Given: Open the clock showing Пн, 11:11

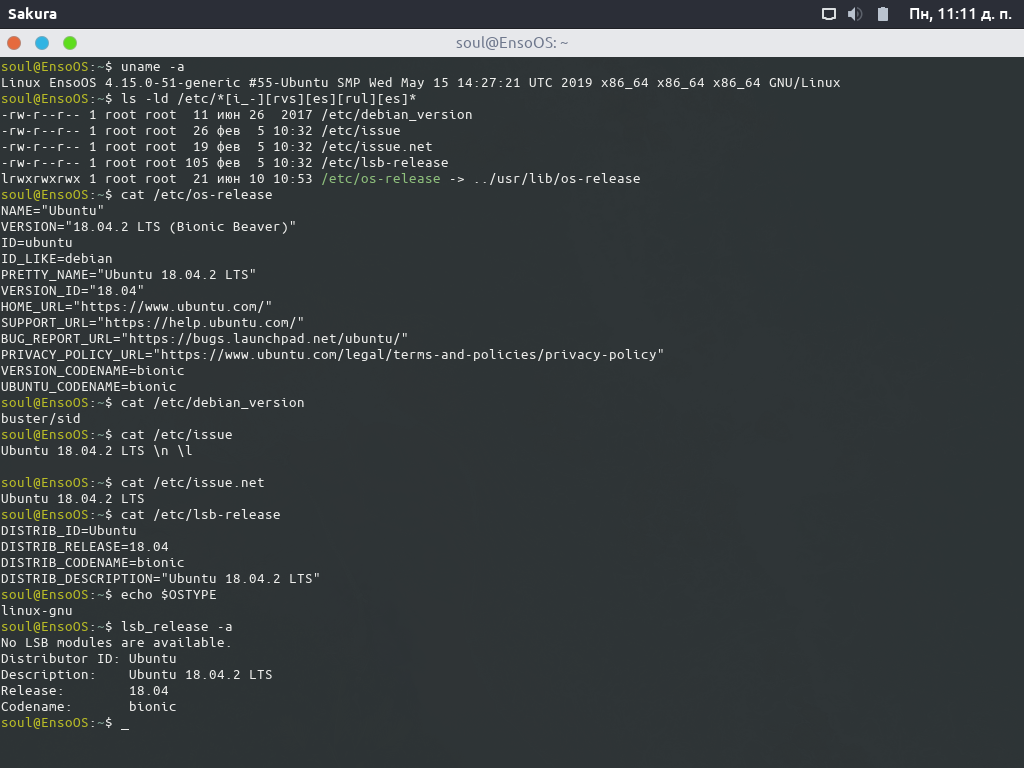Looking at the screenshot, I should coord(960,14).
